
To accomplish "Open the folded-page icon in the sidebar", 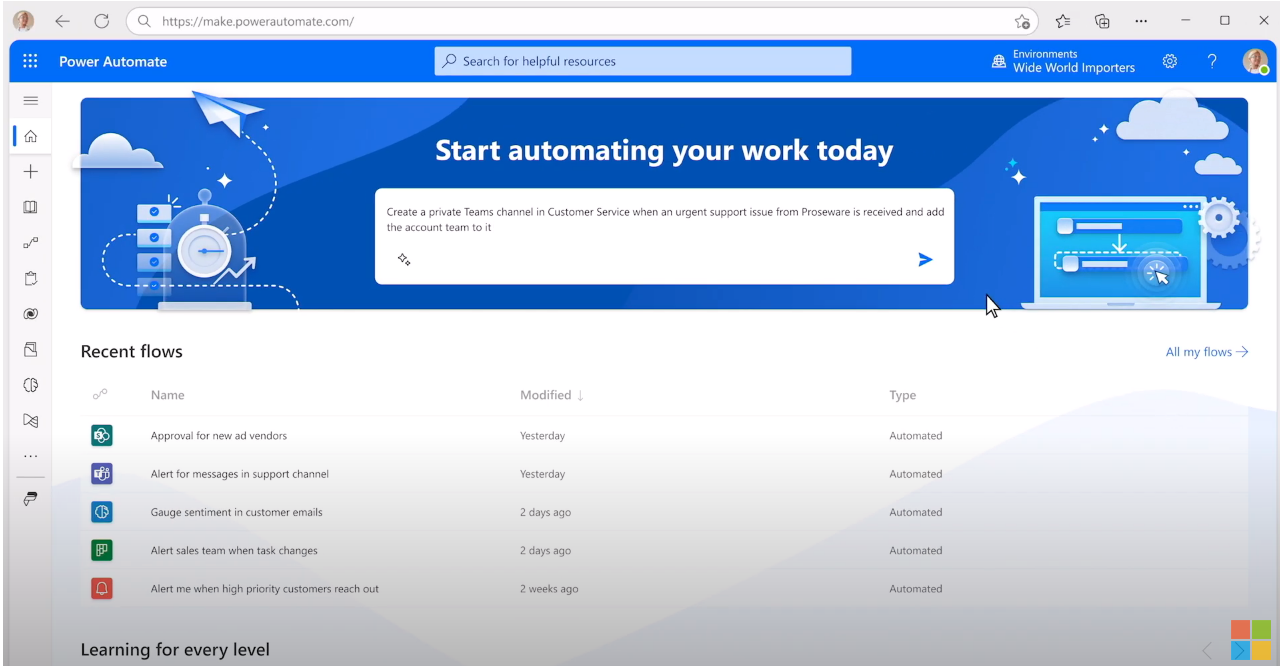I will 30,350.
